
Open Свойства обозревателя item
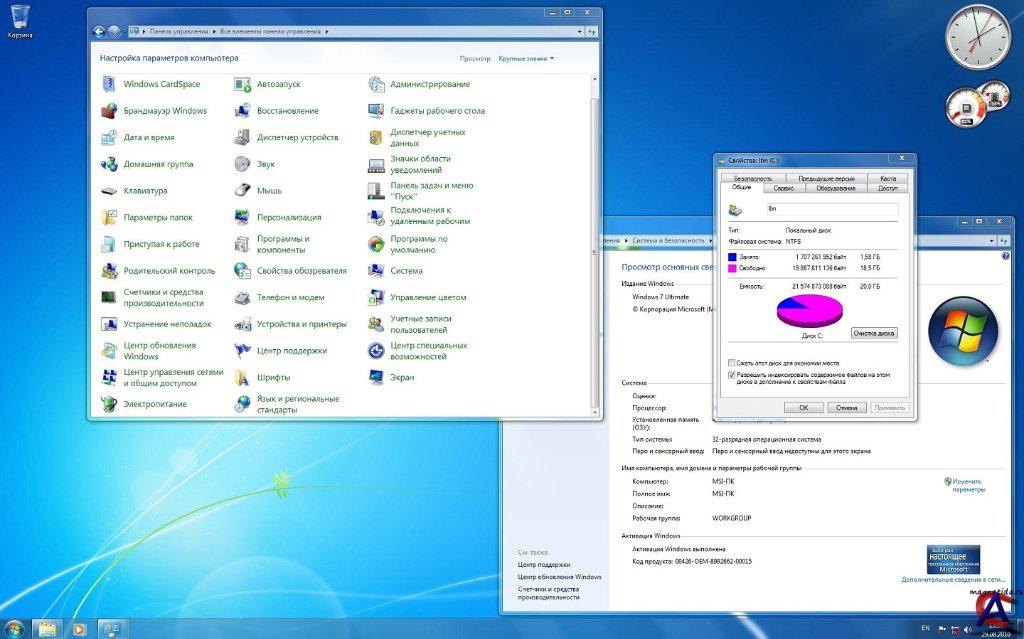coord(291,270)
